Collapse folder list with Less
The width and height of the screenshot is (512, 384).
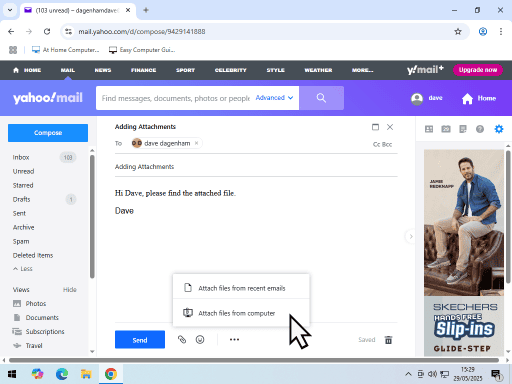(23, 269)
